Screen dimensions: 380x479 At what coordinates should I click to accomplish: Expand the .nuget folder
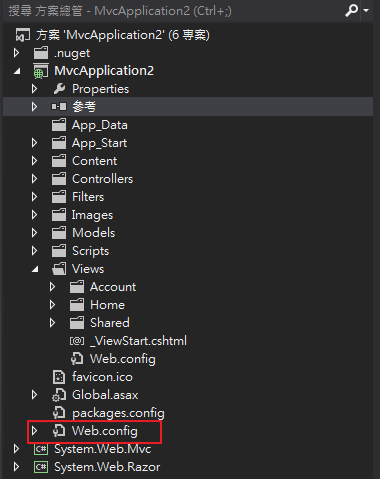16,53
